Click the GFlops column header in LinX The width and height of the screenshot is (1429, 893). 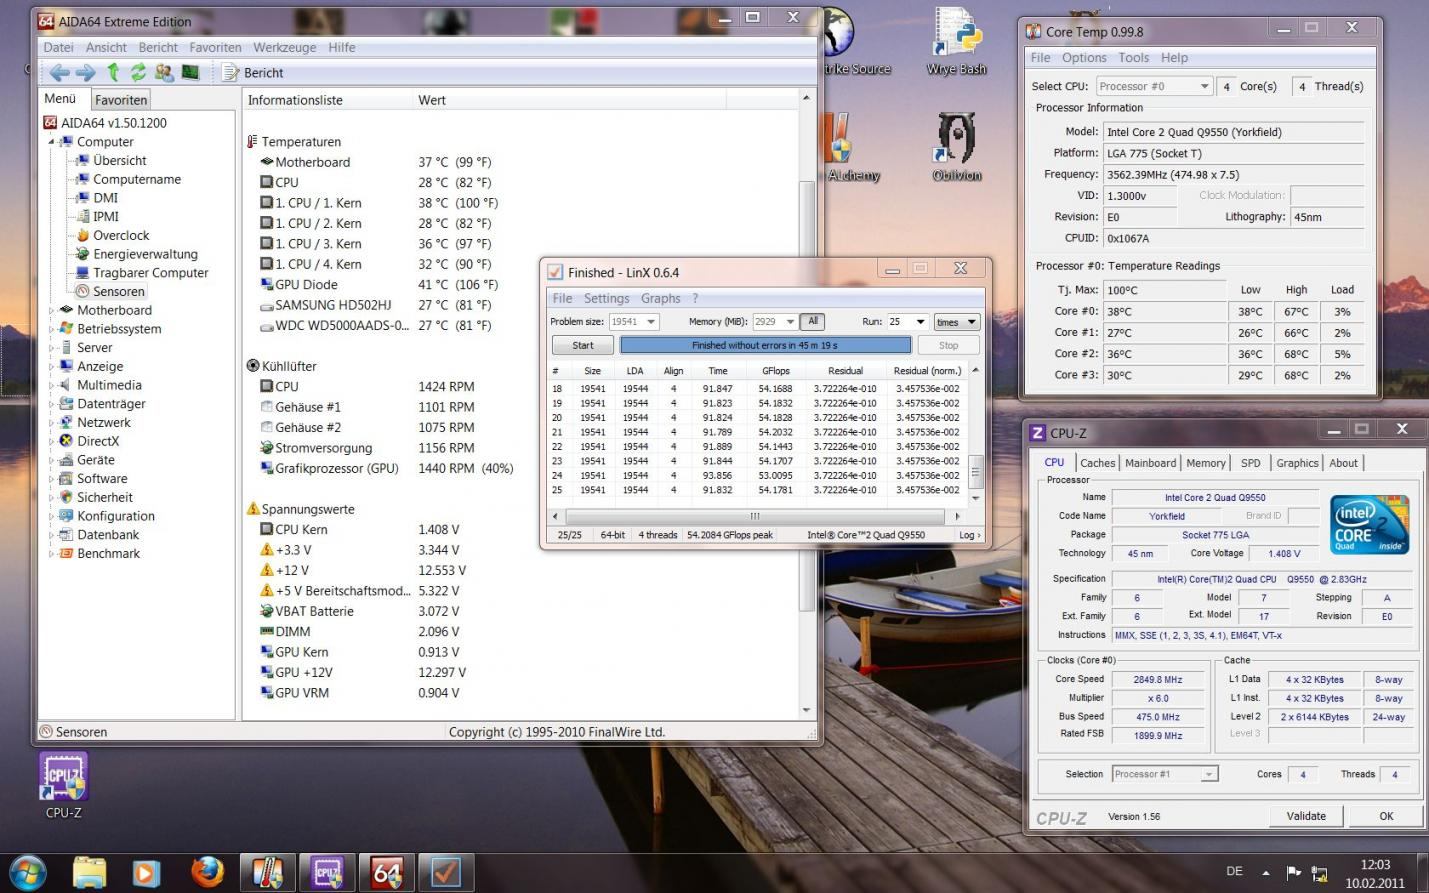776,370
